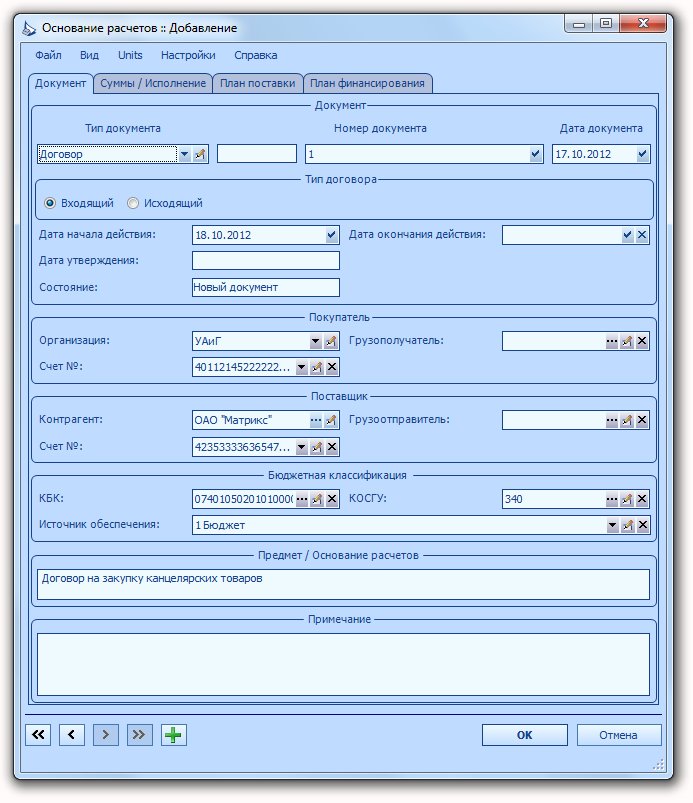Select the Входящий radio button

tap(50, 203)
